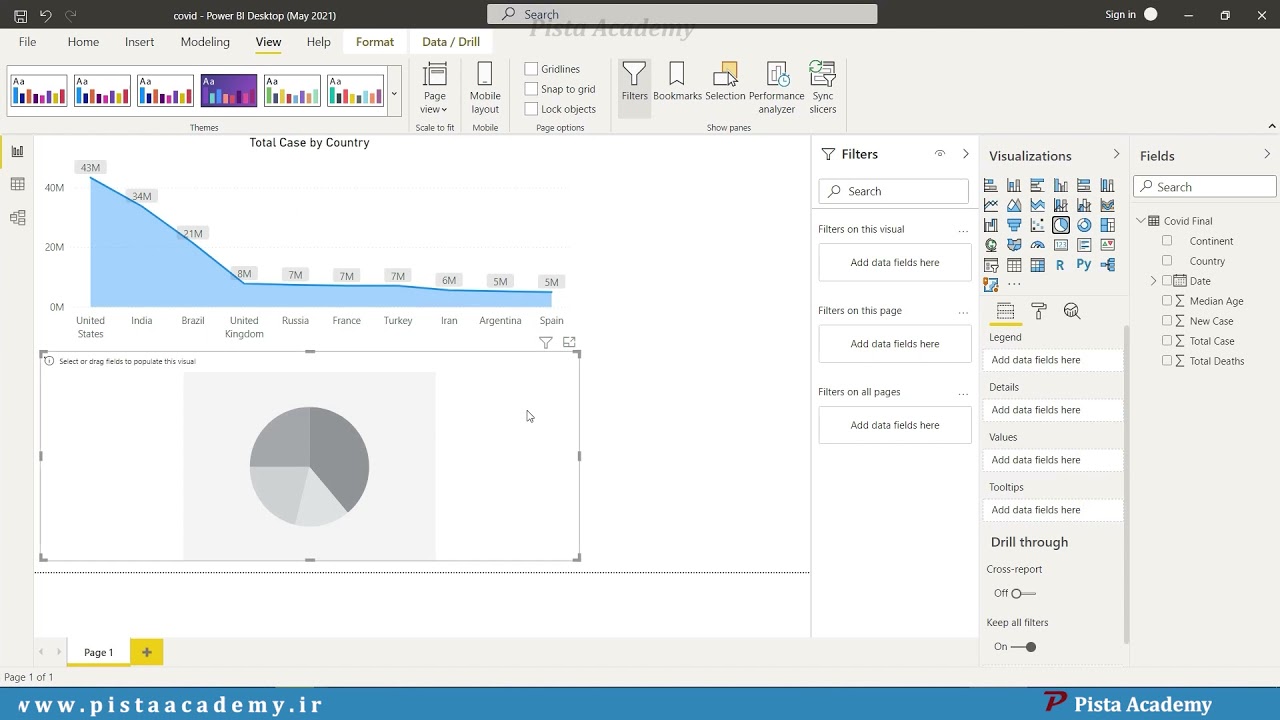Open more options for Filters on this visual
This screenshot has width=1280, height=720.
point(963,230)
